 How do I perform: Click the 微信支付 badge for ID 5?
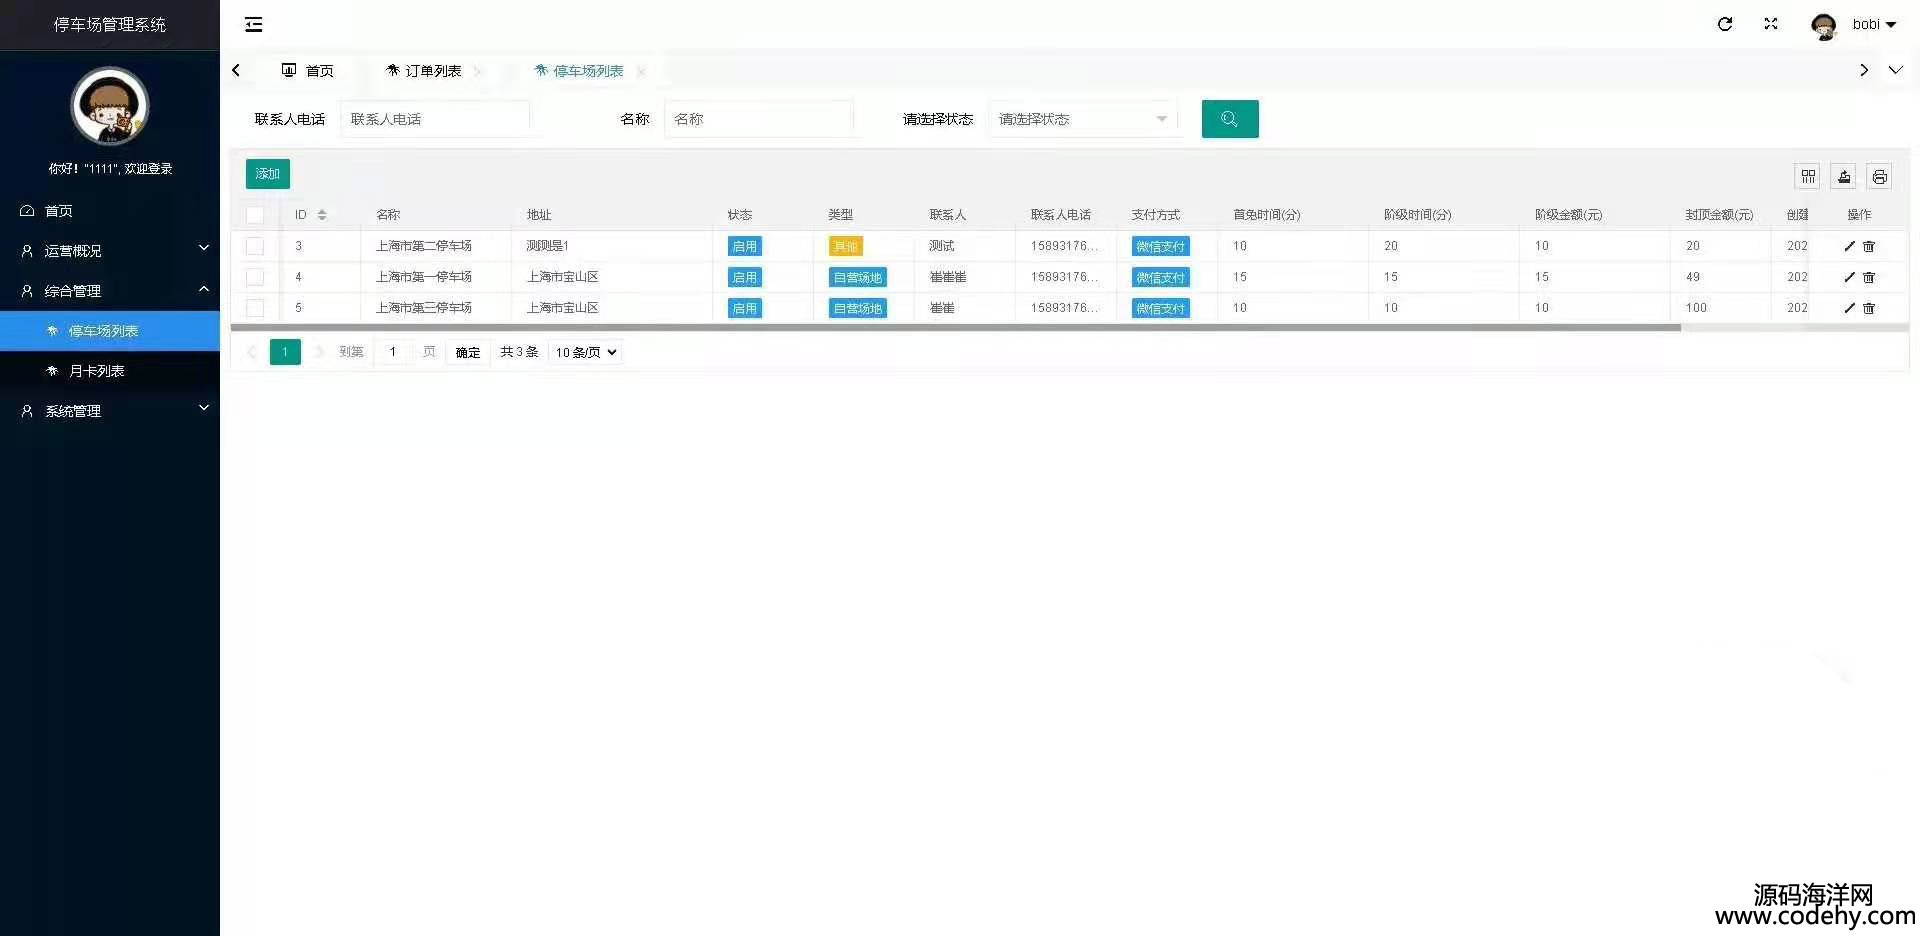coord(1161,308)
